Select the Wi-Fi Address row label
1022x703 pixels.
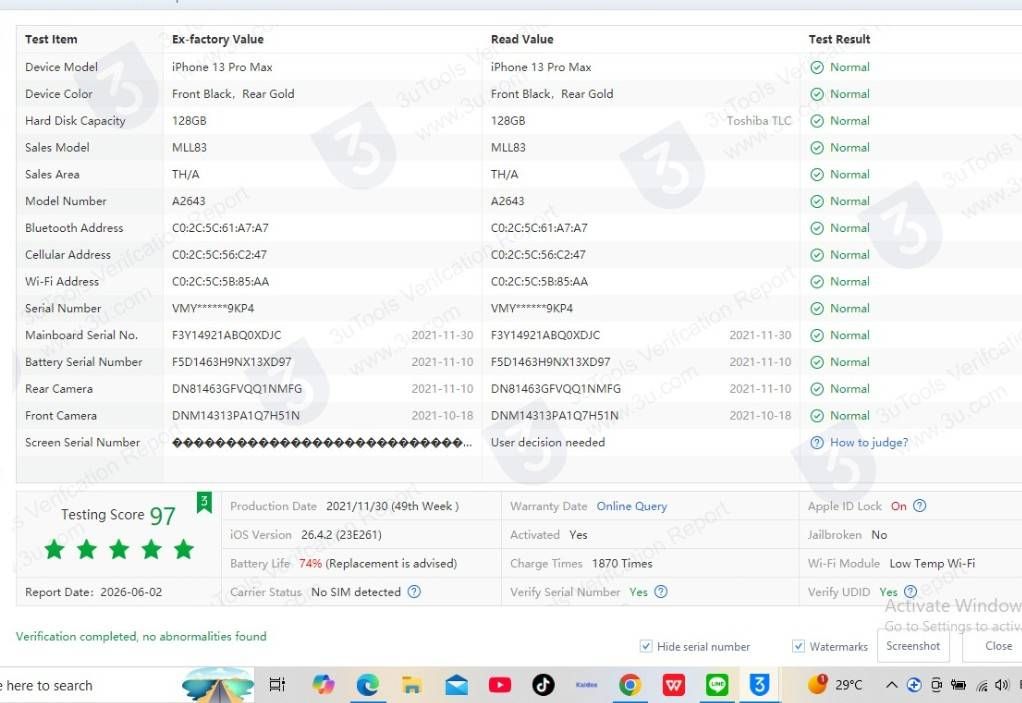(62, 281)
